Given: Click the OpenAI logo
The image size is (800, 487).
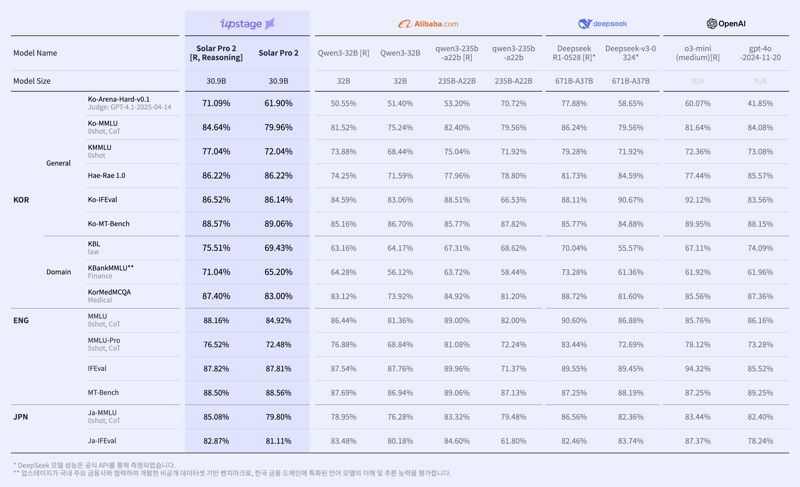Looking at the screenshot, I should coord(726,23).
